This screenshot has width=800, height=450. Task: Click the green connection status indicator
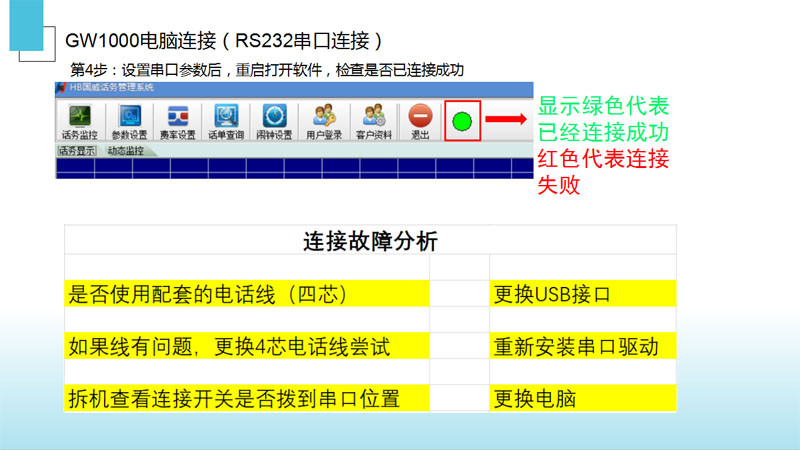coord(461,122)
